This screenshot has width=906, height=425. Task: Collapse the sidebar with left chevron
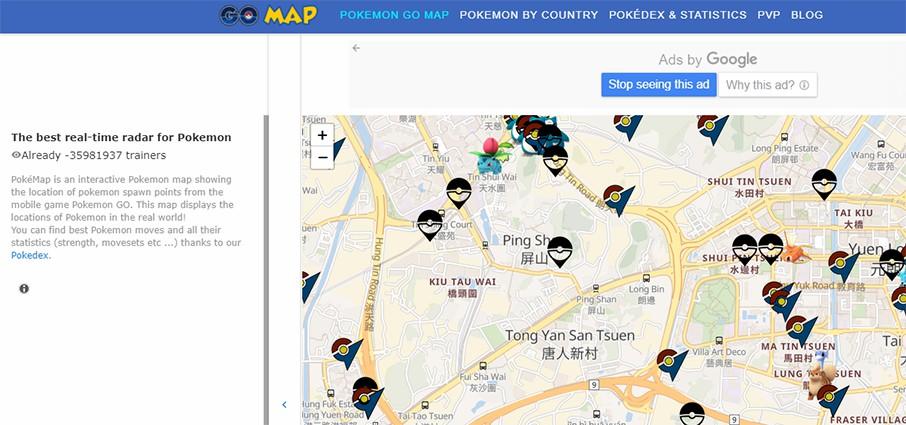point(284,405)
